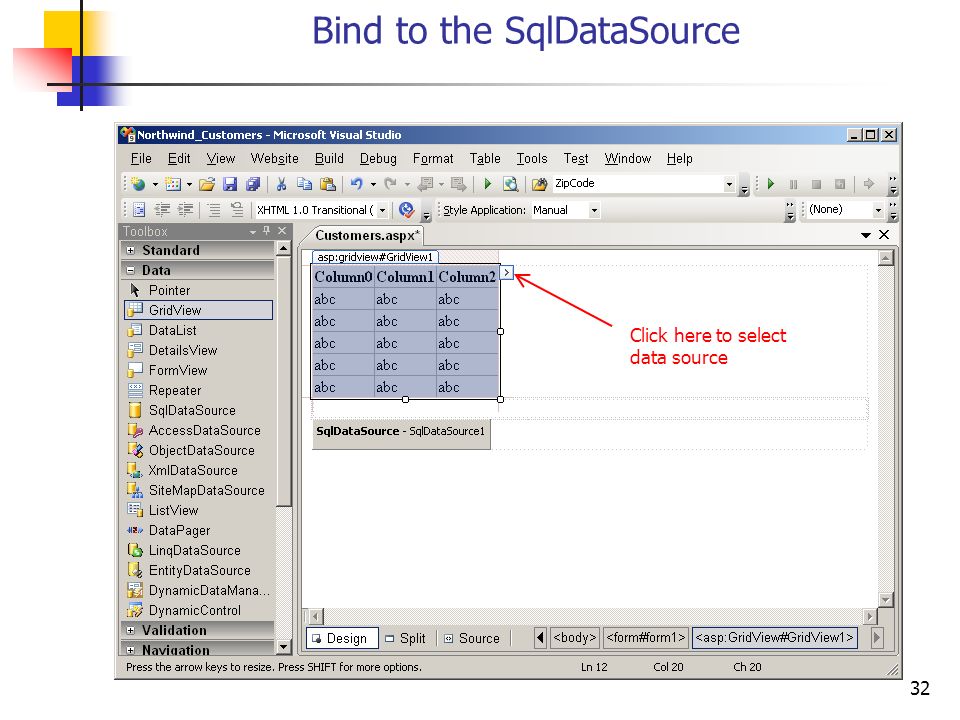This screenshot has height=720, width=960.
Task: Open the GridView smart tag arrow
Action: tap(506, 272)
